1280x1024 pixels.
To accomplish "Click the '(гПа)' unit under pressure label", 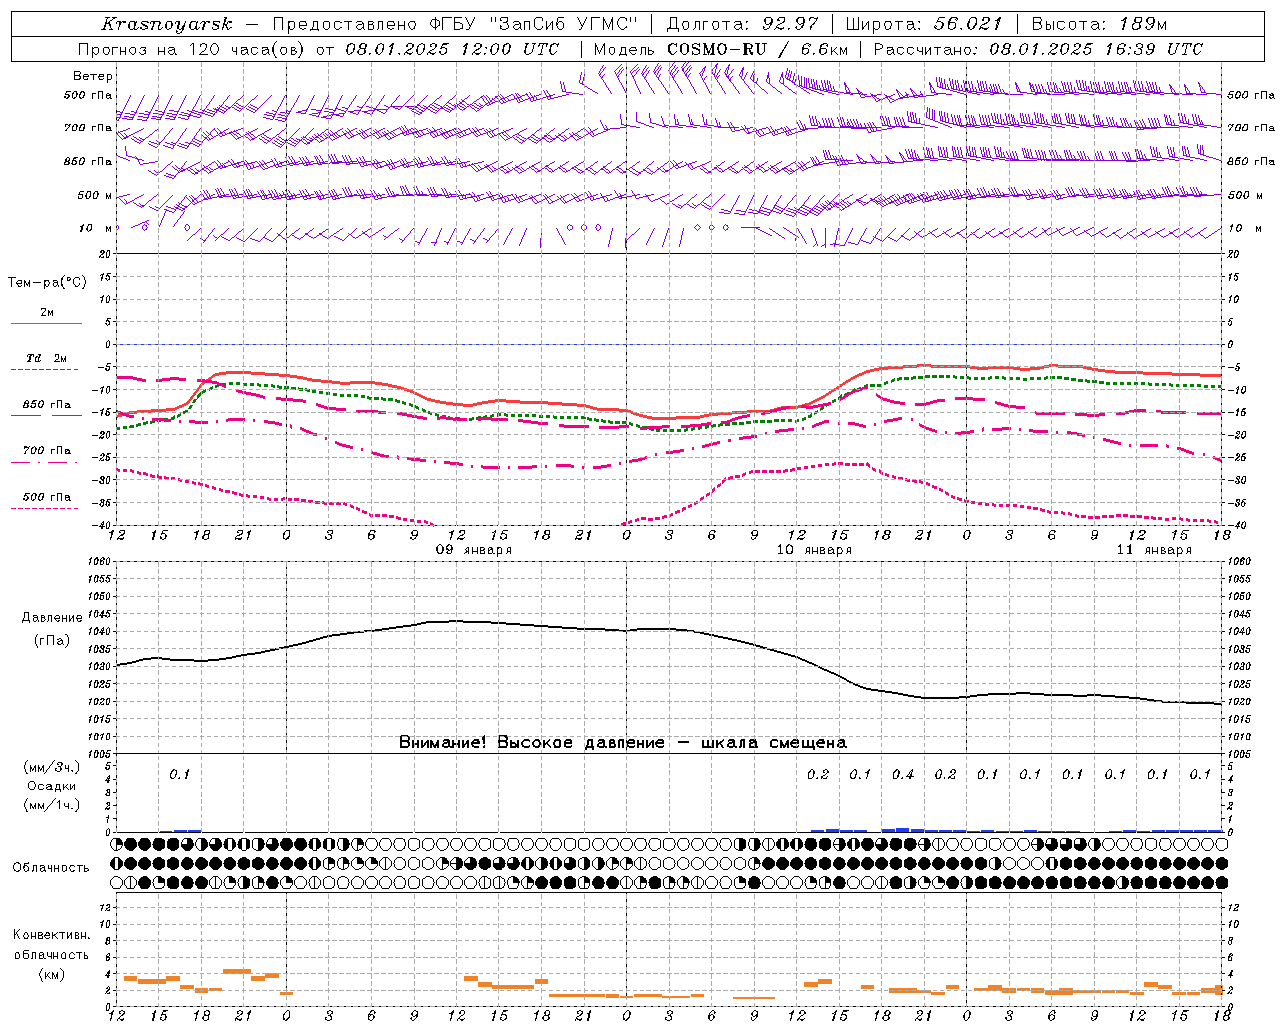I will pos(52,640).
